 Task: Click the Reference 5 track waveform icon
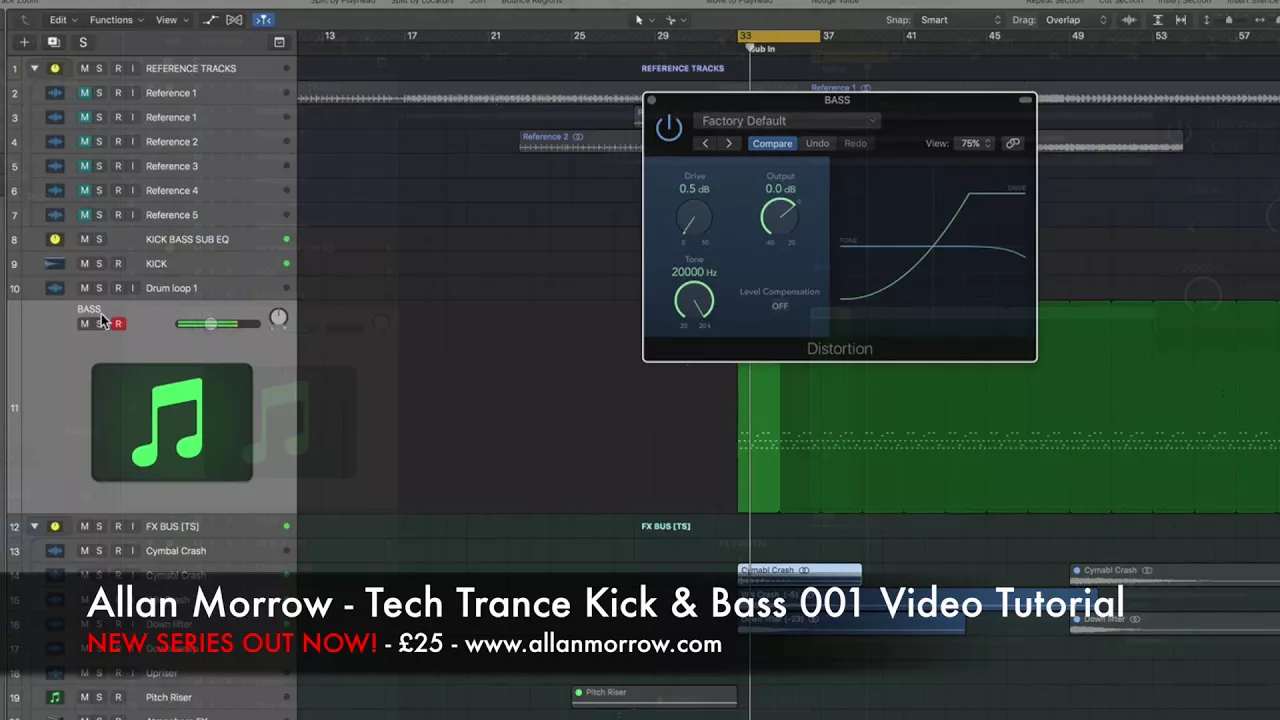(55, 215)
